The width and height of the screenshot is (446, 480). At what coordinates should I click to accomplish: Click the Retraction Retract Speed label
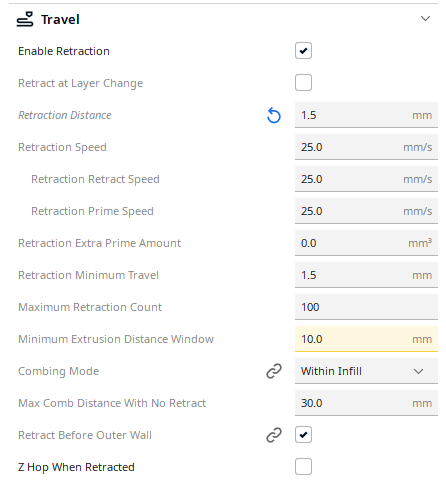pyautogui.click(x=95, y=179)
